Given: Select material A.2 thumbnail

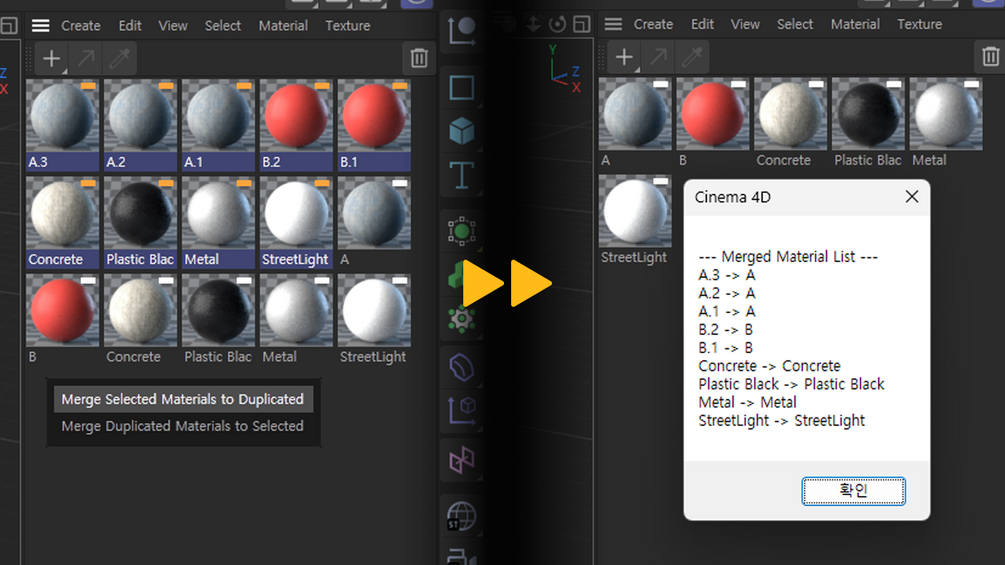Looking at the screenshot, I should click(x=140, y=116).
